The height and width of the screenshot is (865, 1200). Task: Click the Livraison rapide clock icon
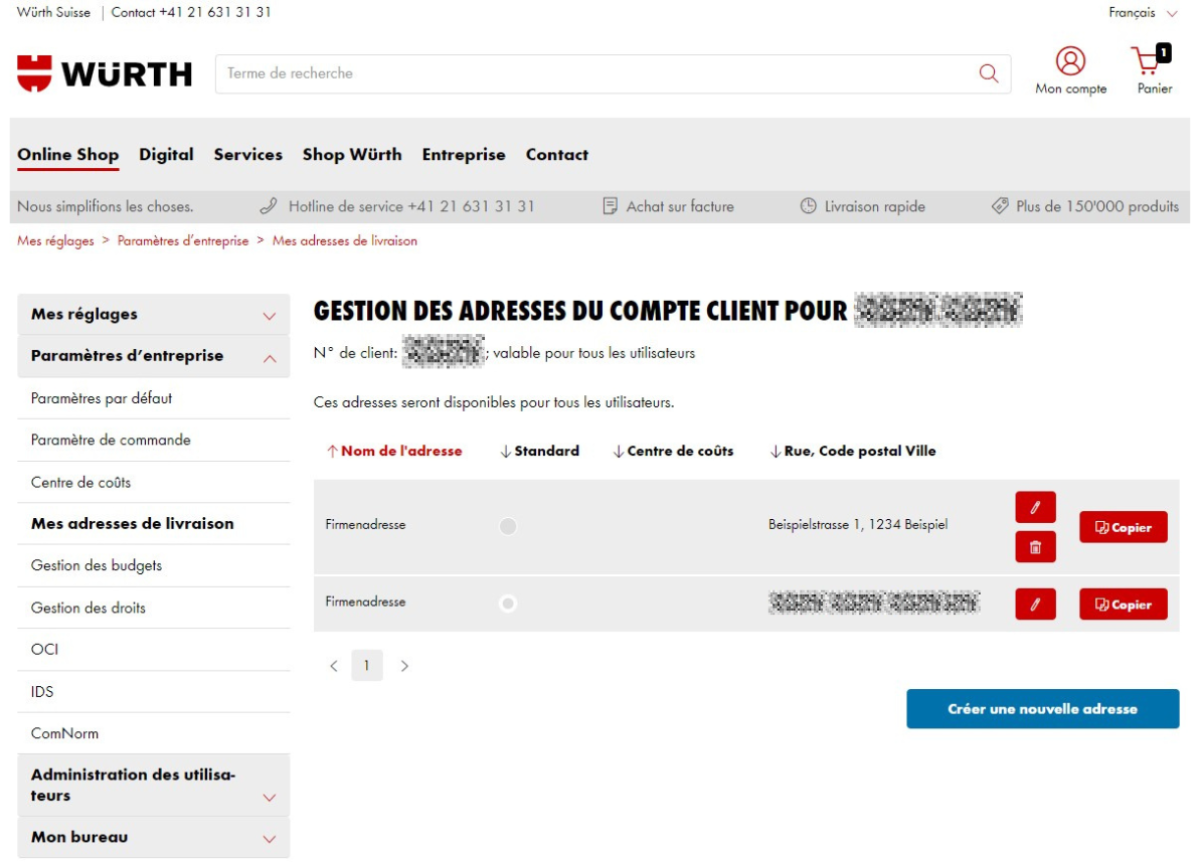pos(809,206)
